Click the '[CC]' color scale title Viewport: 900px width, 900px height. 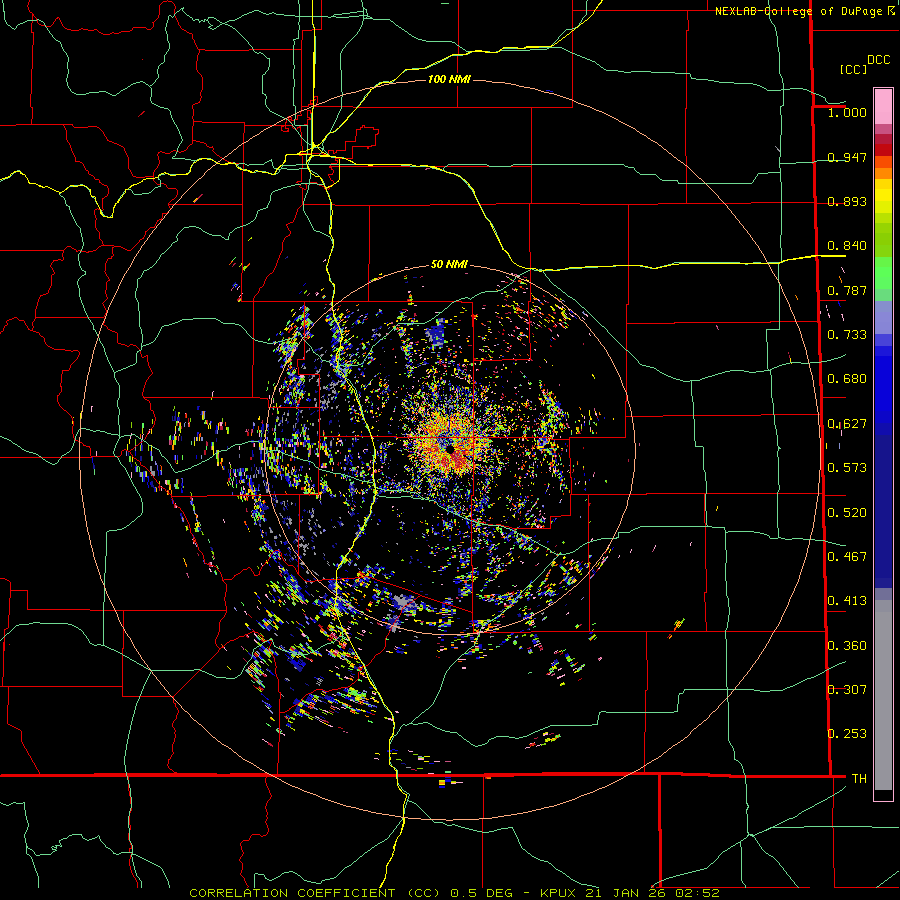[854, 69]
